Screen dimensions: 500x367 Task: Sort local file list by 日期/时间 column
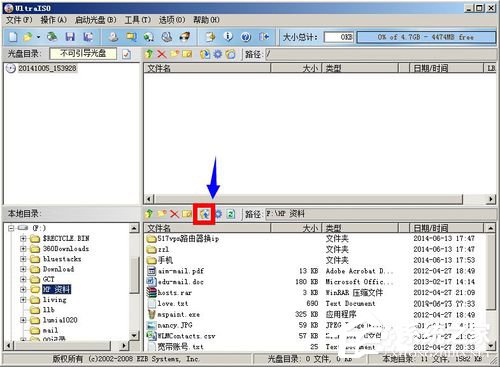pos(446,228)
